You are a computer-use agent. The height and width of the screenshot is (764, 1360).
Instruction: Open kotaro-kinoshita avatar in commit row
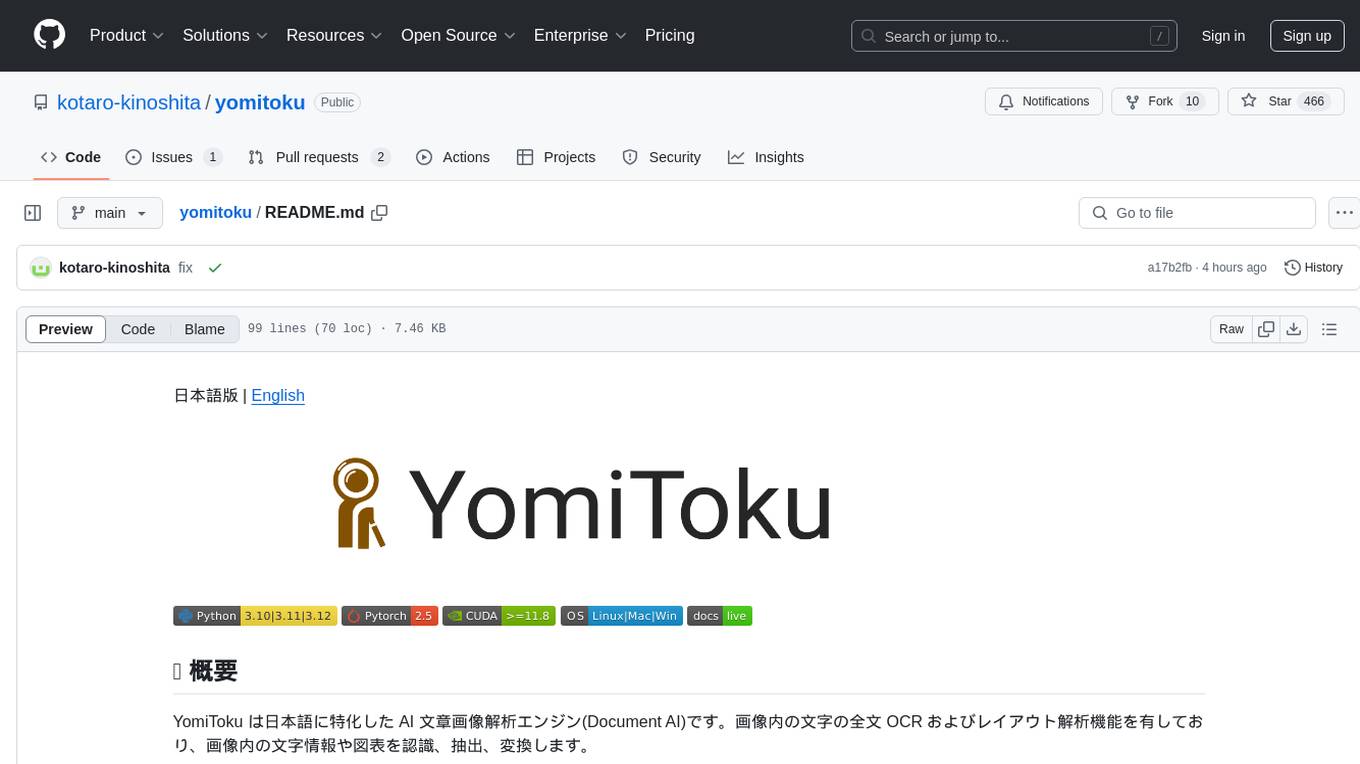(41, 268)
